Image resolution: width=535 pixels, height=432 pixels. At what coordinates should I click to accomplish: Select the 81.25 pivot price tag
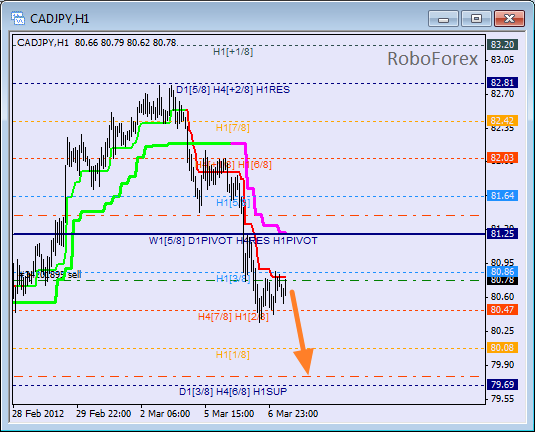(x=502, y=234)
